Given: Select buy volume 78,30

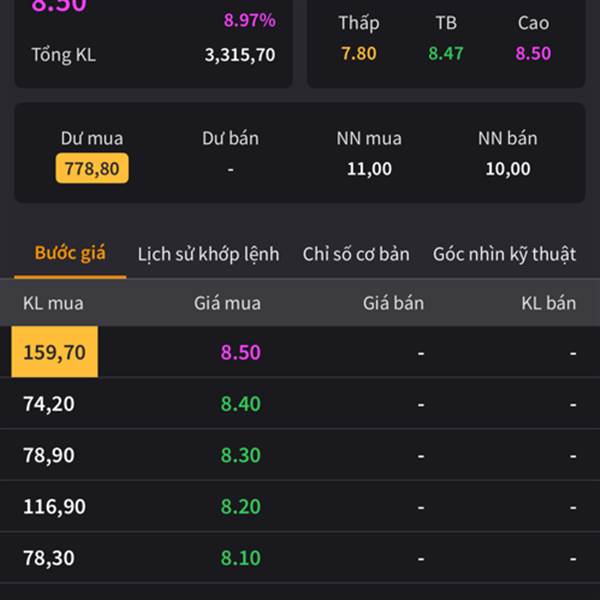Looking at the screenshot, I should coord(49,558).
